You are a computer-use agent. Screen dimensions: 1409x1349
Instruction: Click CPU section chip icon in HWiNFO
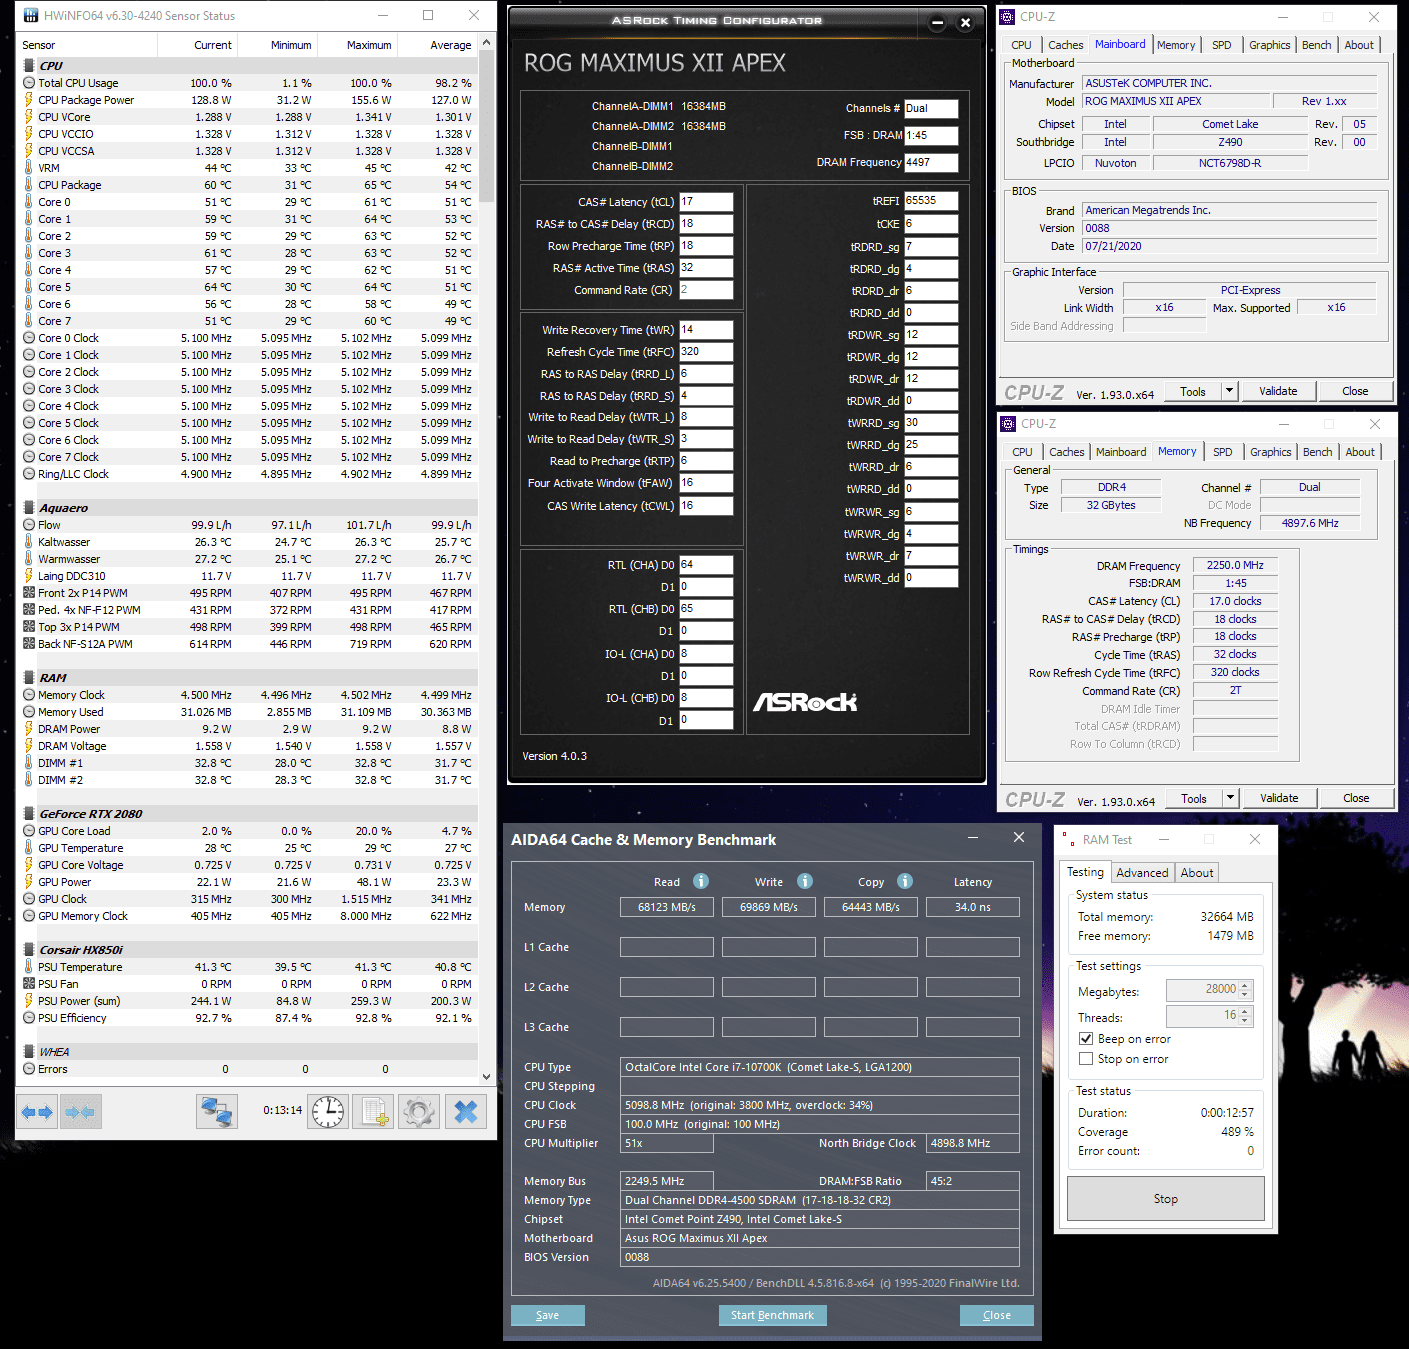[x=29, y=66]
